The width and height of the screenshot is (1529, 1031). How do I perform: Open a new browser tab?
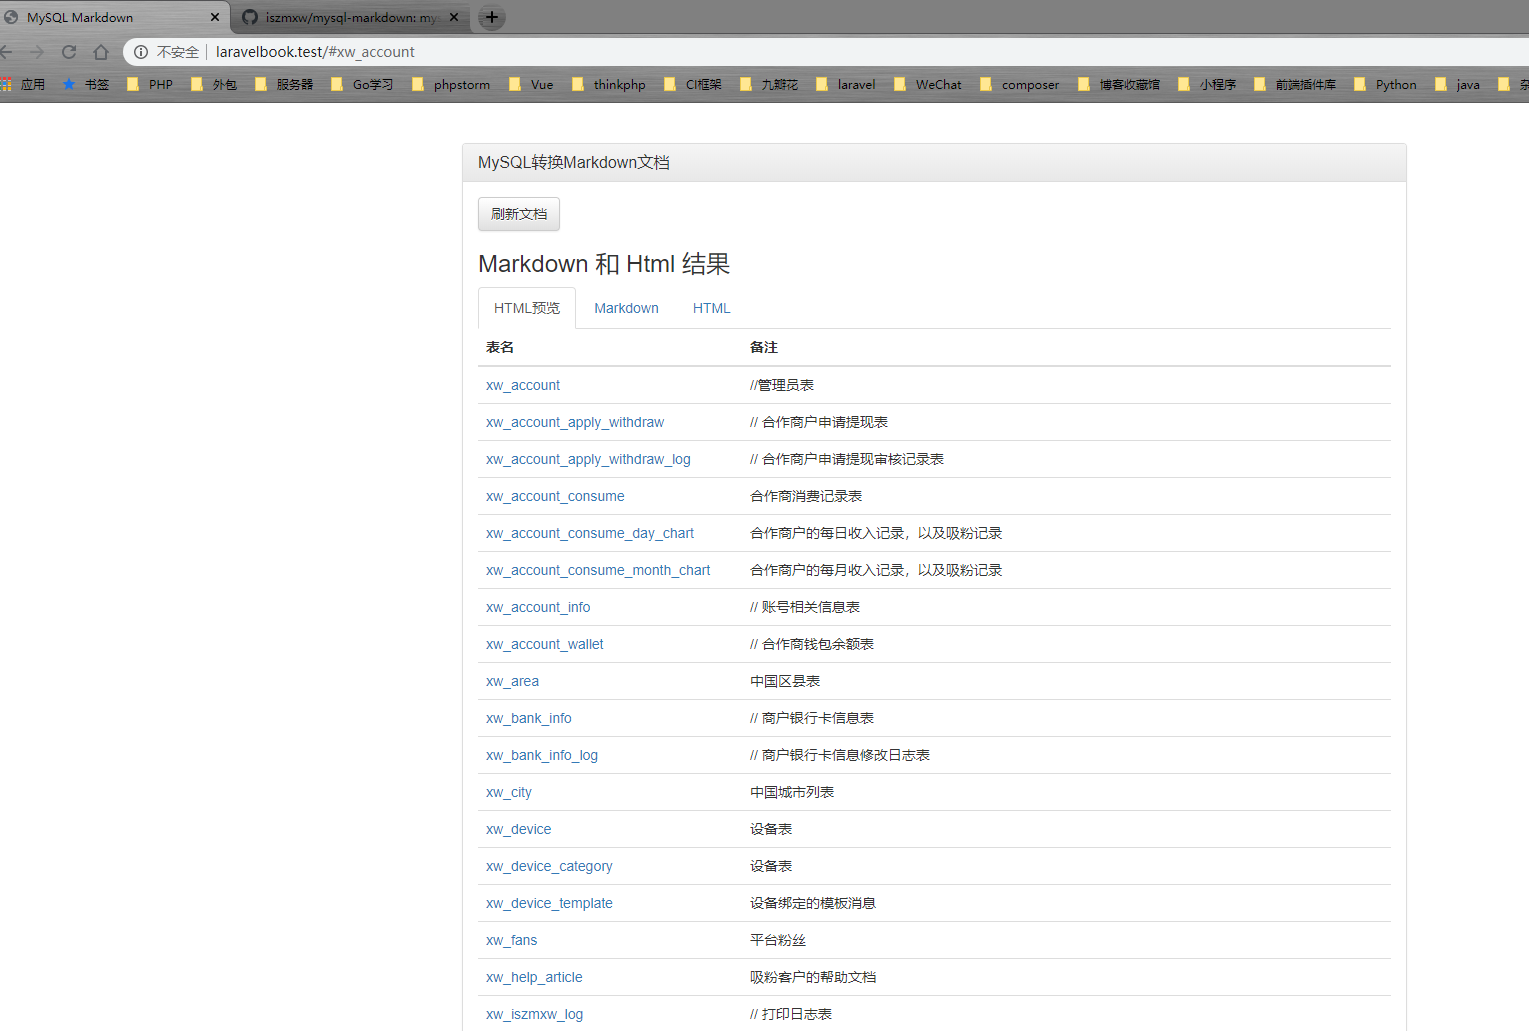[491, 17]
